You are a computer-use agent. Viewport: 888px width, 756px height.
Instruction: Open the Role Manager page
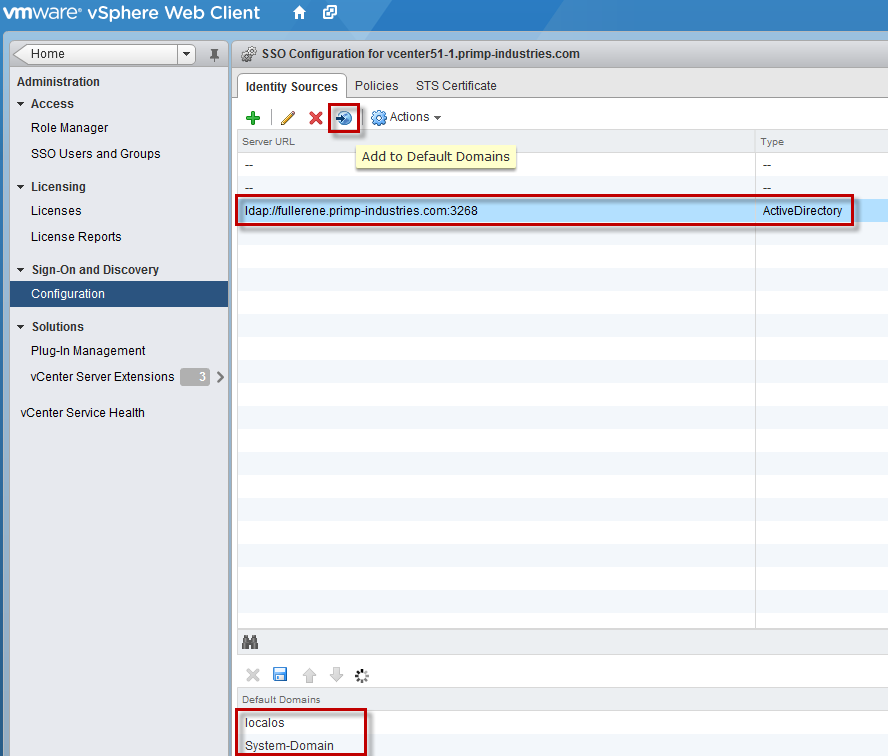tap(71, 127)
